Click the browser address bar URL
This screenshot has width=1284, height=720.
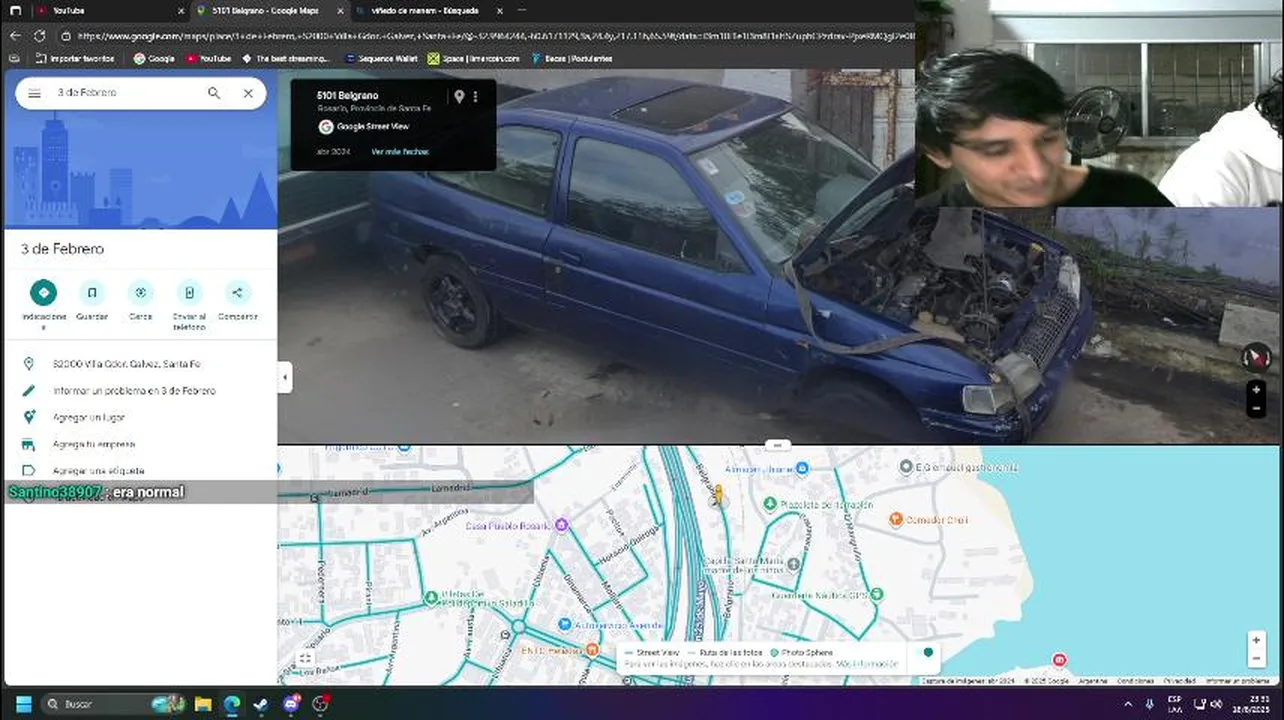coord(495,35)
